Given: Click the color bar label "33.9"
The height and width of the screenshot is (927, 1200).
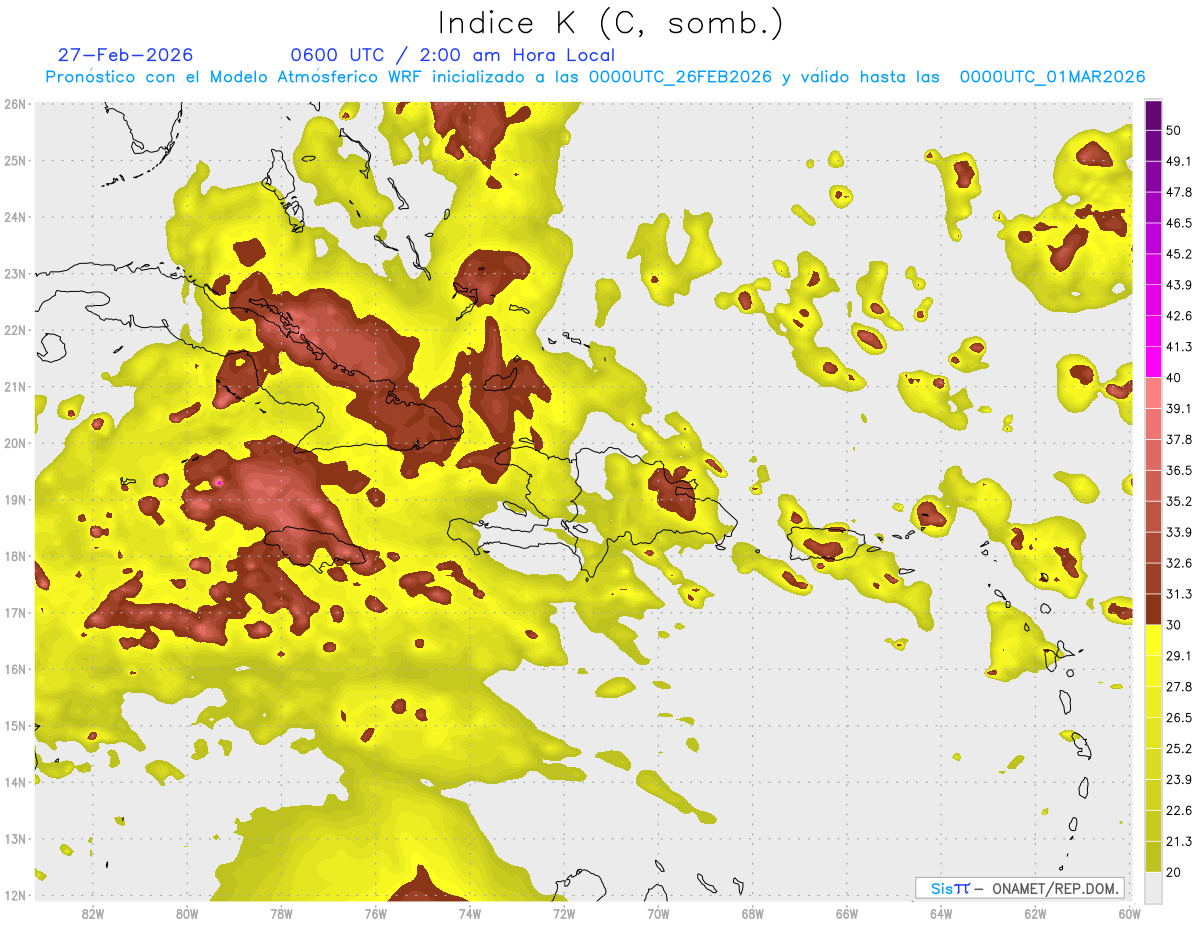Looking at the screenshot, I should [x=1178, y=532].
